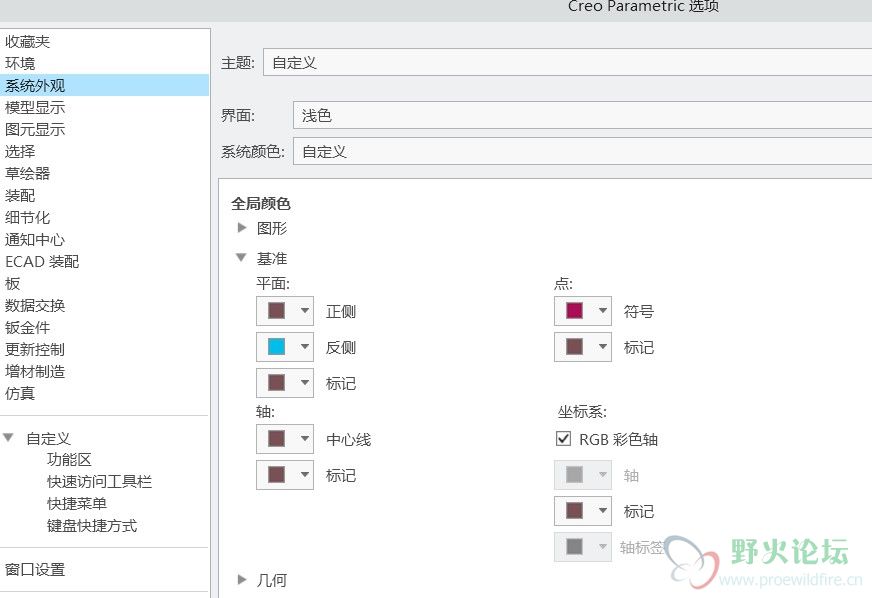This screenshot has width=872, height=598.
Task: Go to 选择 options category
Action: 20,151
